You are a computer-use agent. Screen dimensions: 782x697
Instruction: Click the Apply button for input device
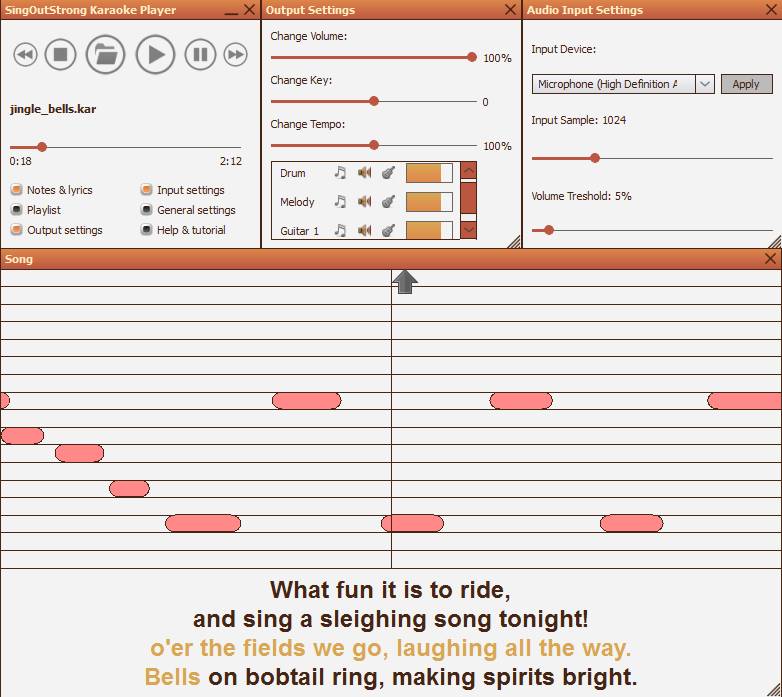[x=746, y=84]
